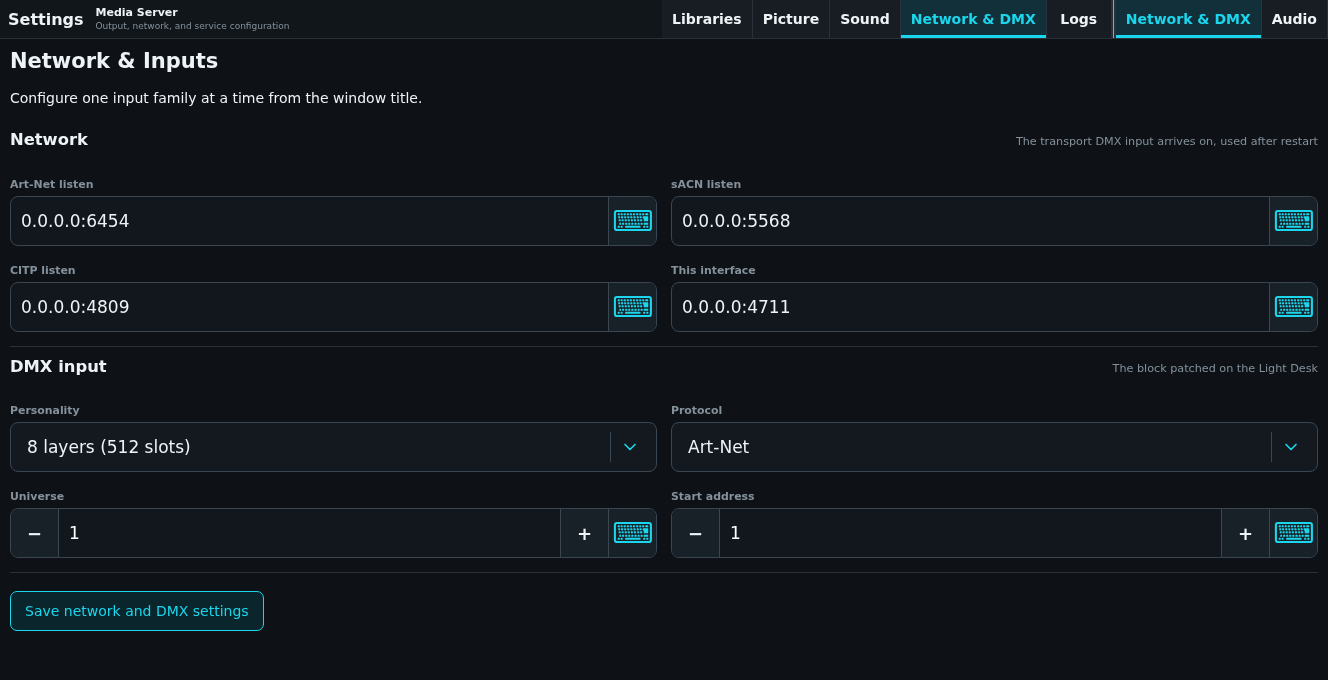Open on-screen keyboard for sACN listen field
This screenshot has height=680, width=1328.
pyautogui.click(x=1293, y=221)
